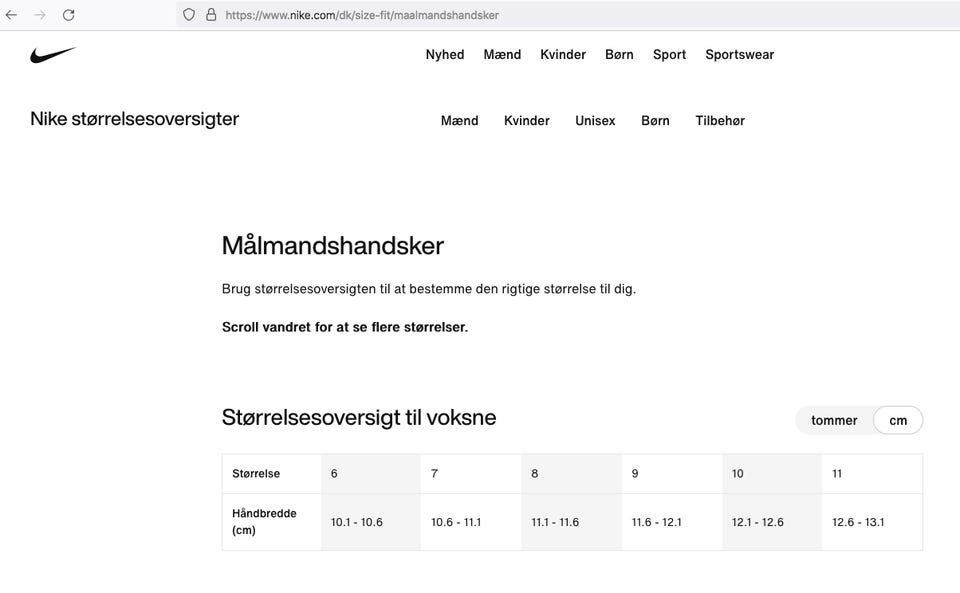This screenshot has width=960, height=593.
Task: Select Børn in size chart categories
Action: [x=655, y=121]
